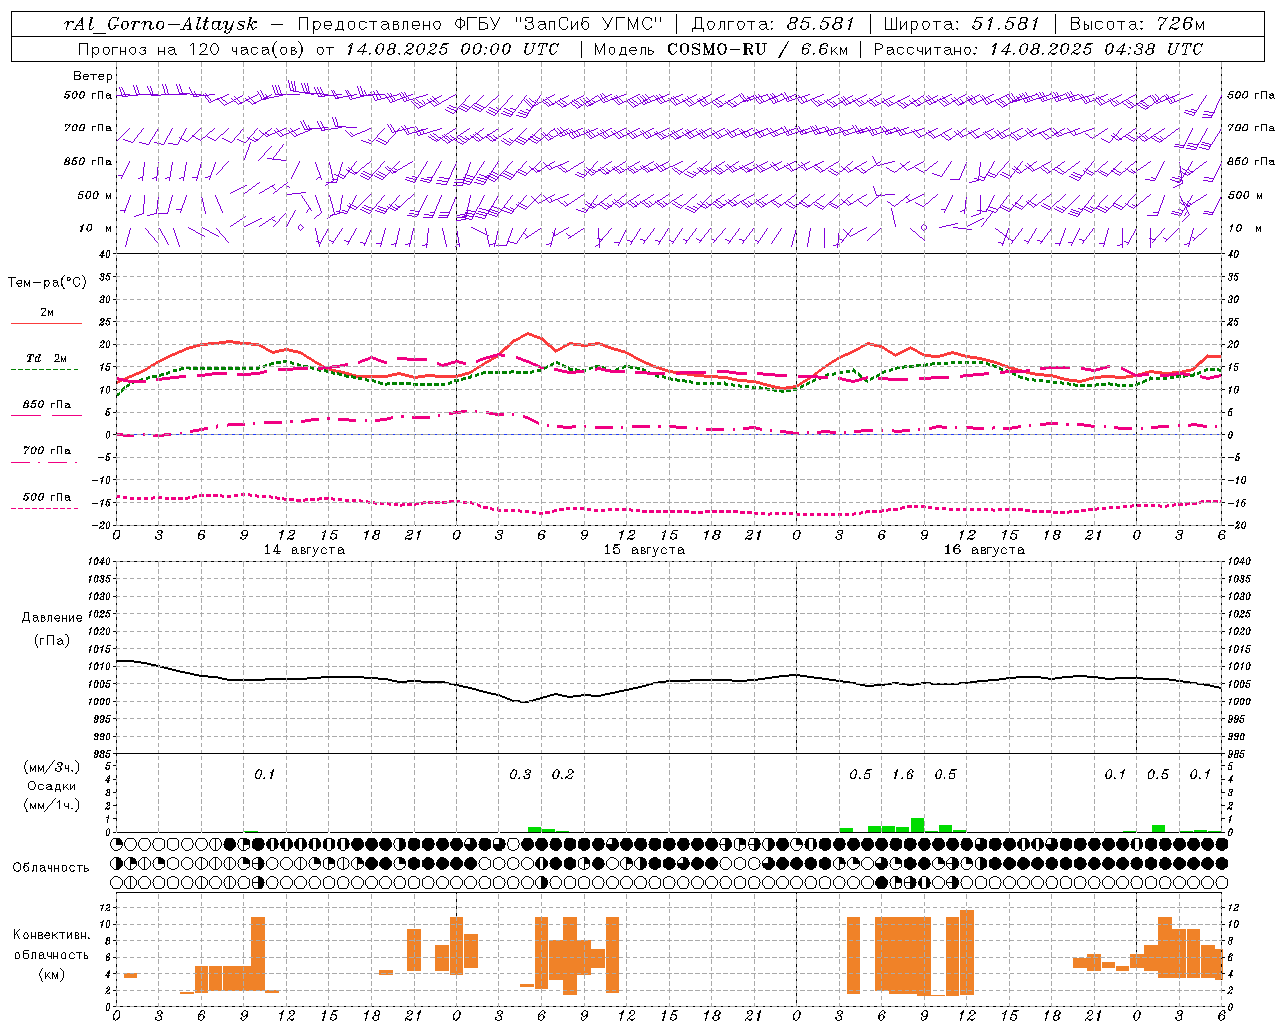Click the (гПа) pressure unit label
This screenshot has width=1280, height=1024.
click(52, 640)
